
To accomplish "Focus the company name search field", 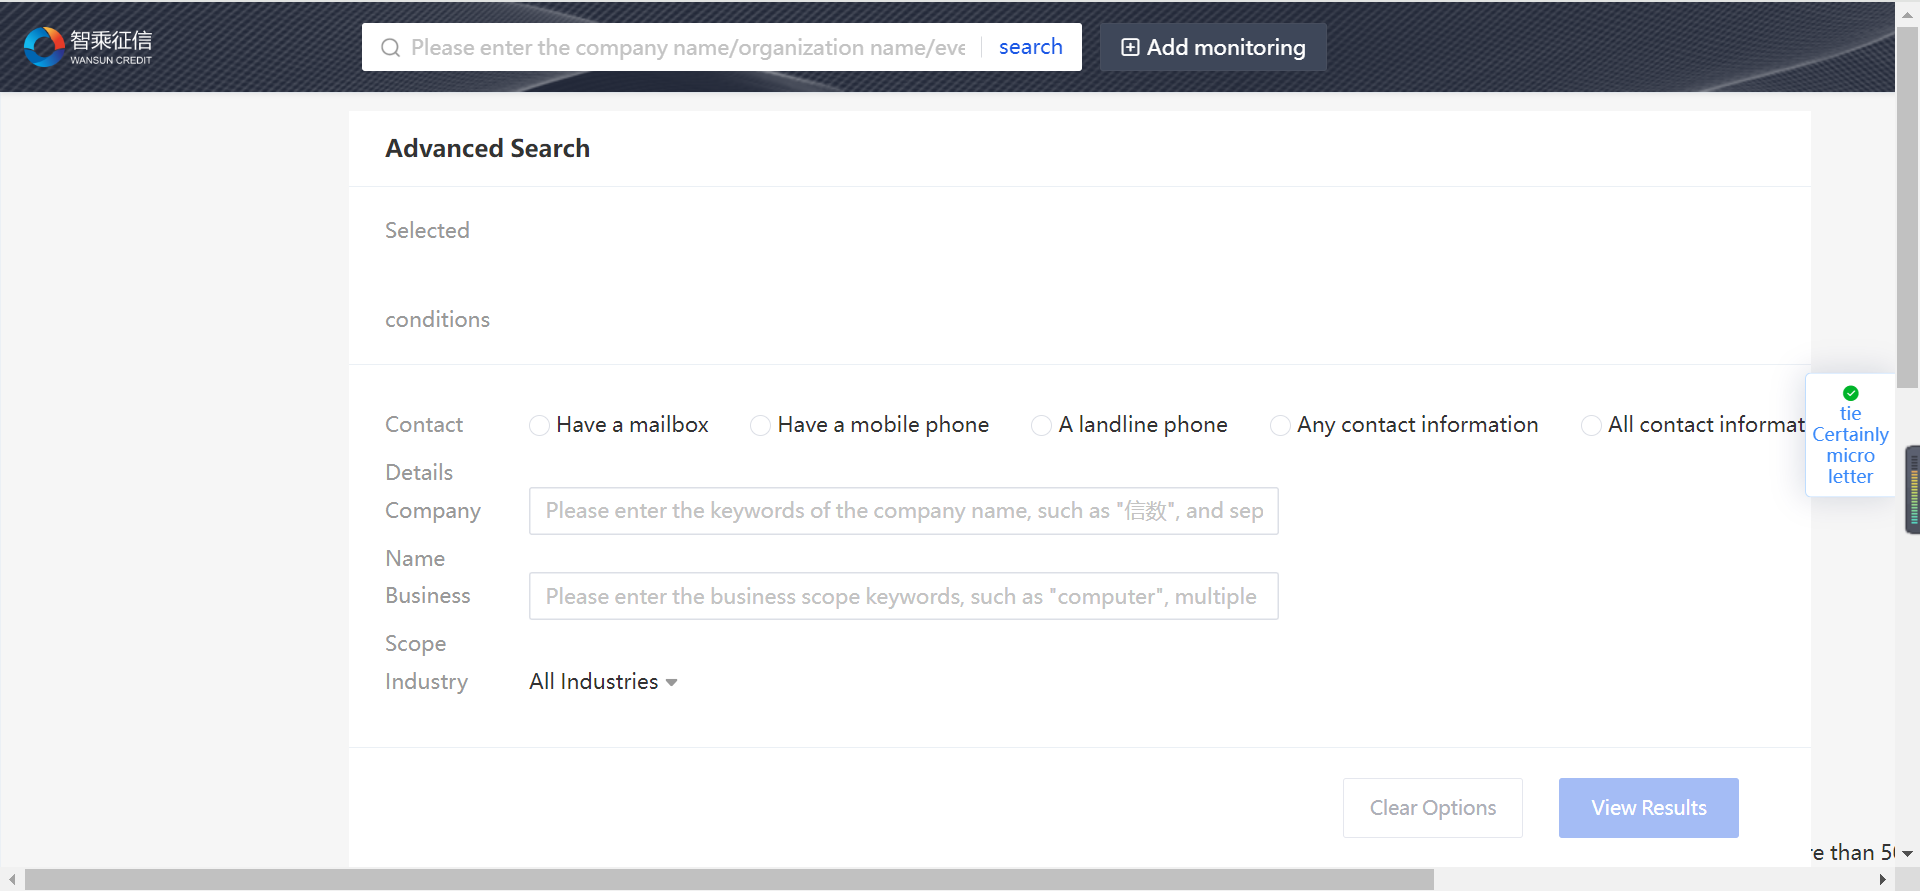I will click(688, 47).
